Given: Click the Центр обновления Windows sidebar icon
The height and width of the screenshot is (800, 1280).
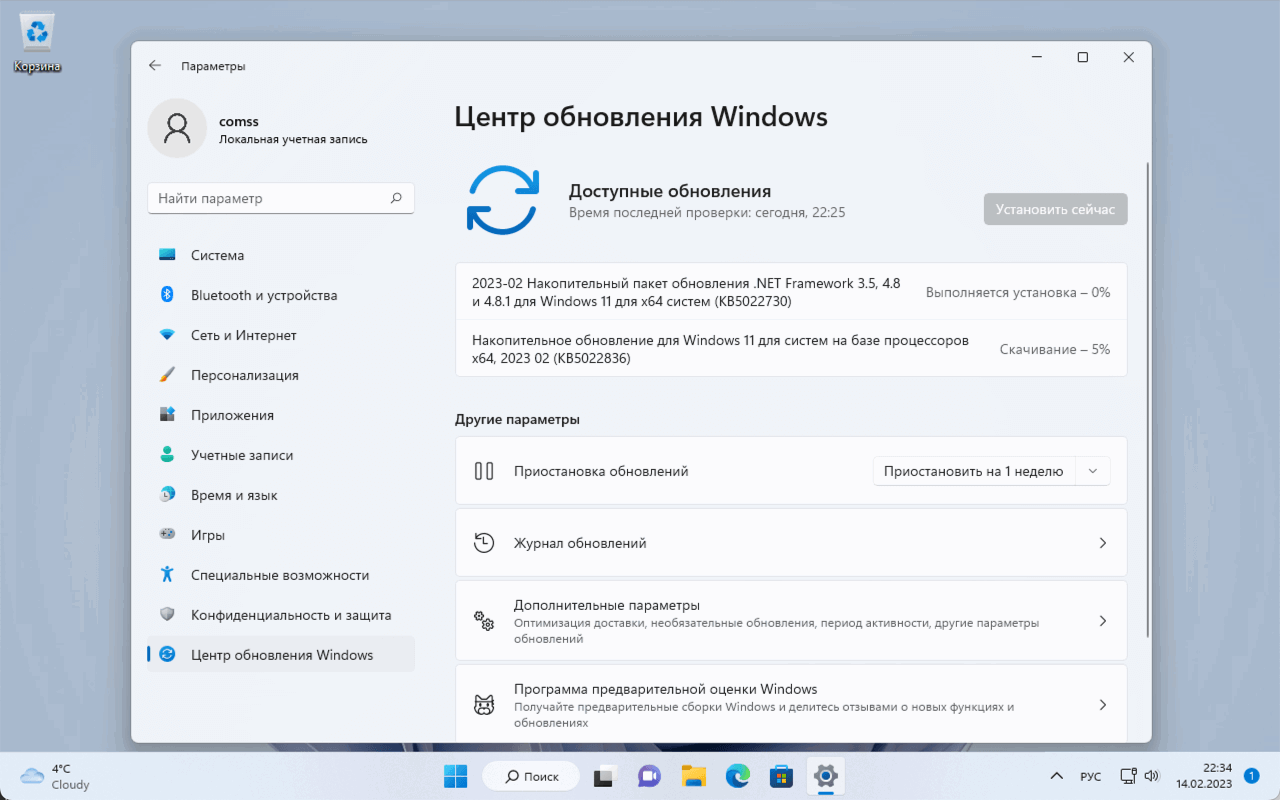Looking at the screenshot, I should (x=168, y=655).
